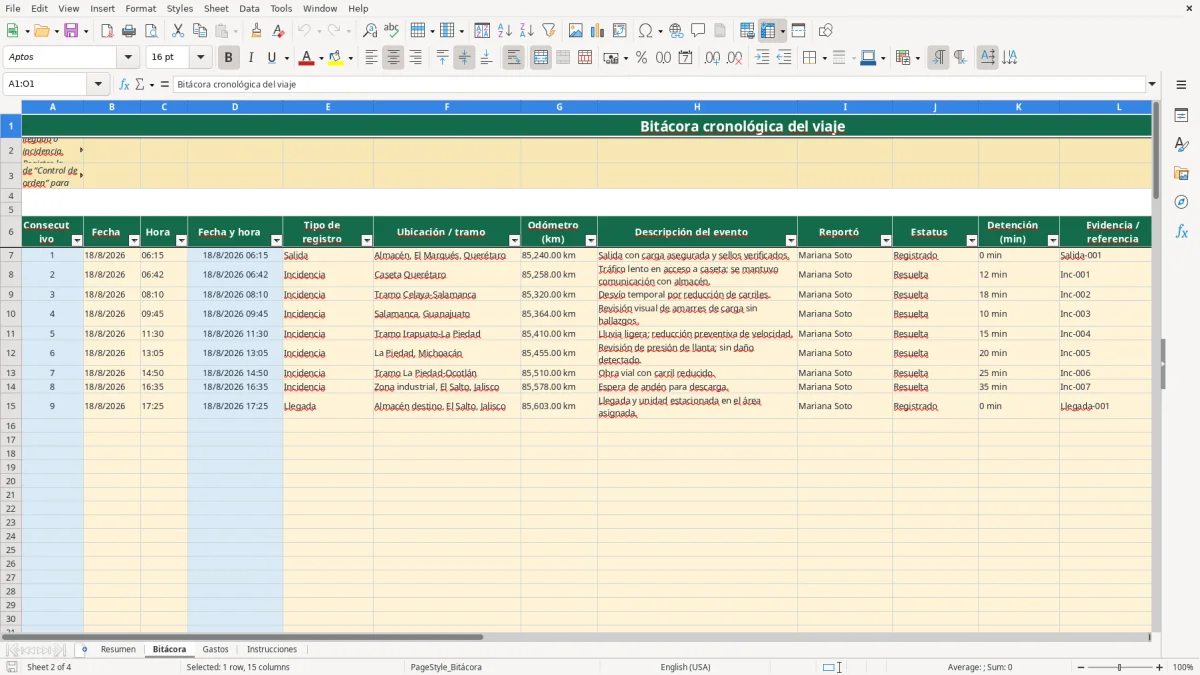Insert hyperlink globe icon
This screenshot has height=675, width=1200.
(676, 31)
